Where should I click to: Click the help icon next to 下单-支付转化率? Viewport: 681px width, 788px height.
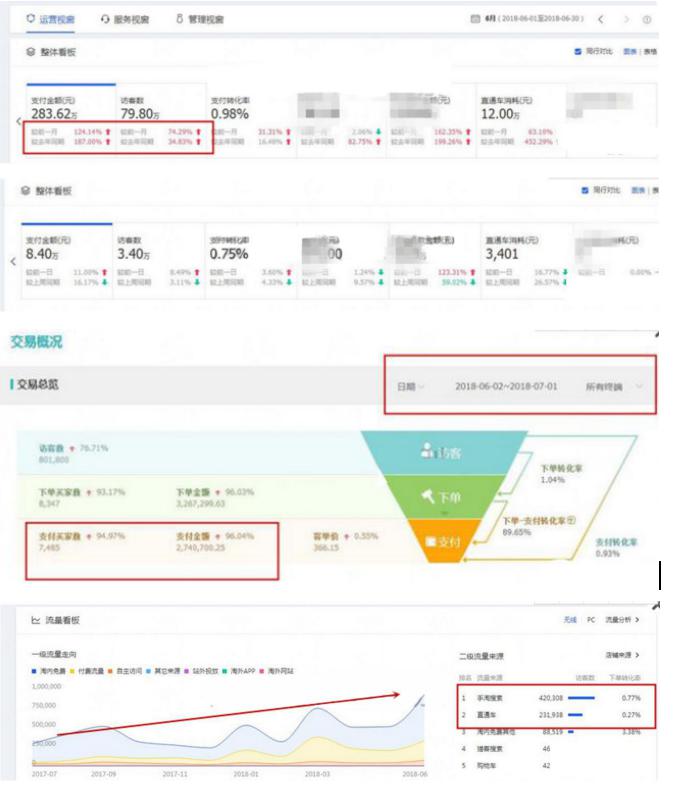(572, 521)
